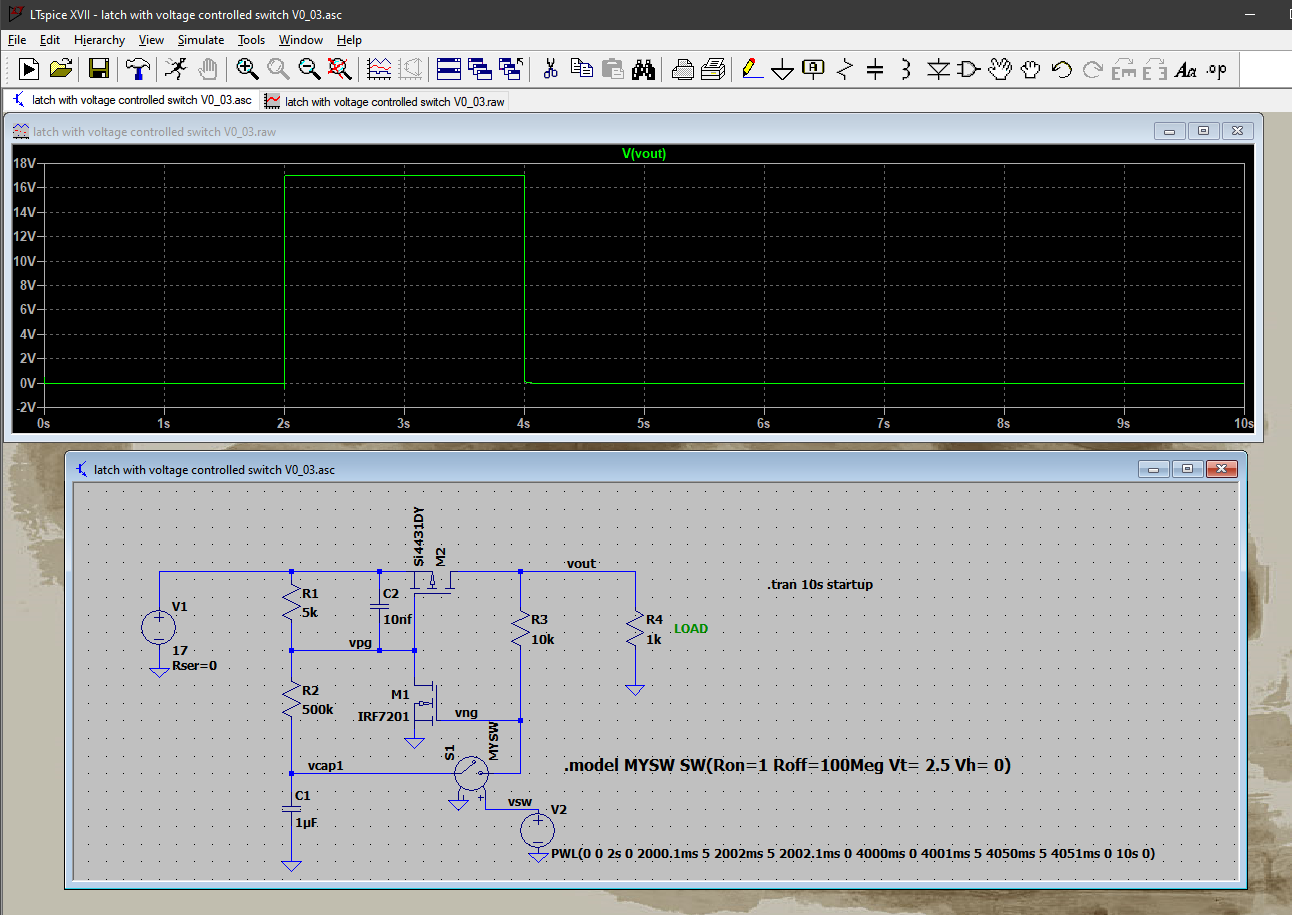Viewport: 1292px width, 915px height.
Task: Click the SPICE directive .op button
Action: pyautogui.click(x=1216, y=69)
